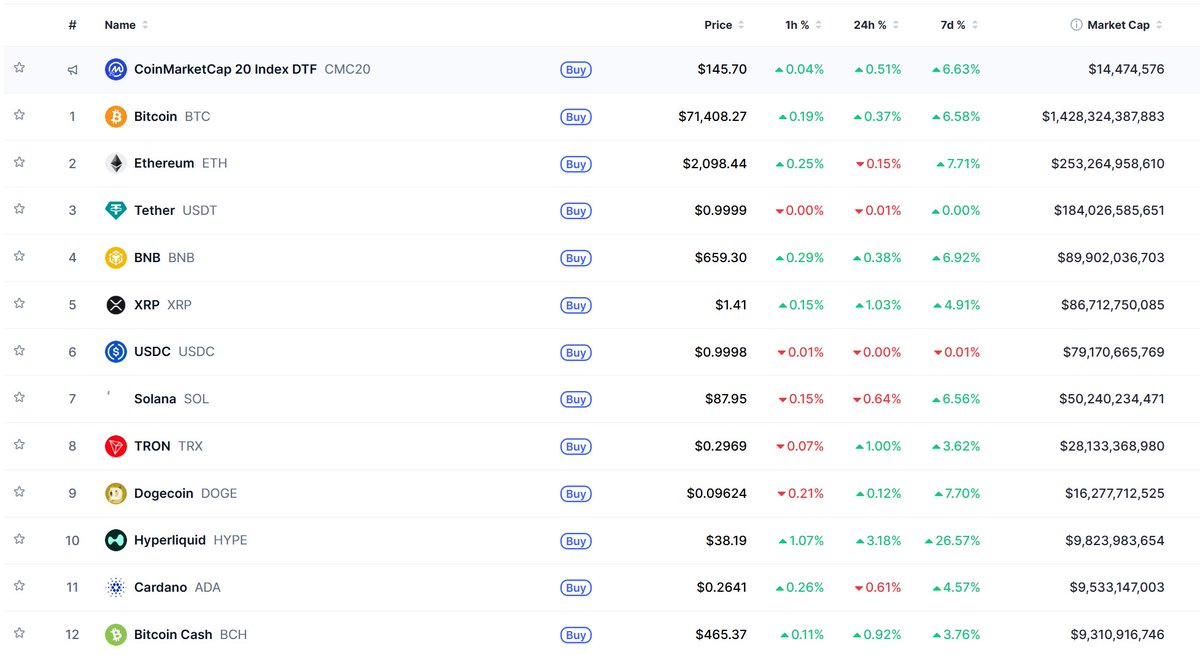Click Buy for USDC

[x=576, y=352]
